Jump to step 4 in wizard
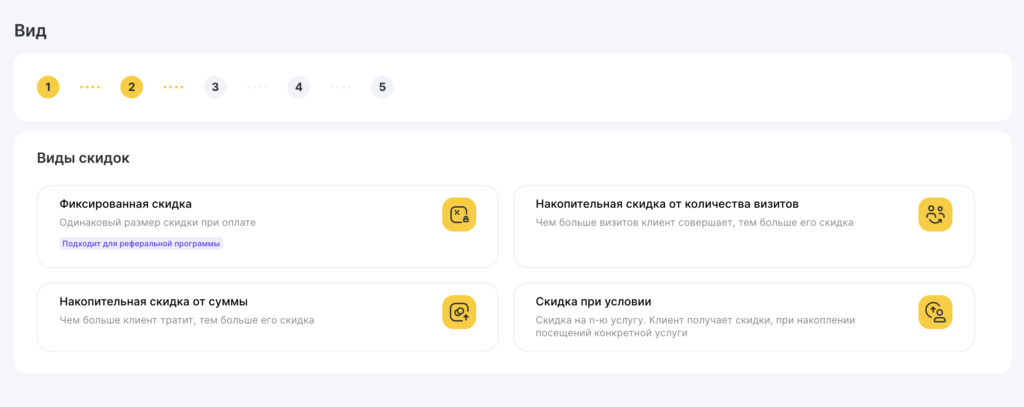 298,87
